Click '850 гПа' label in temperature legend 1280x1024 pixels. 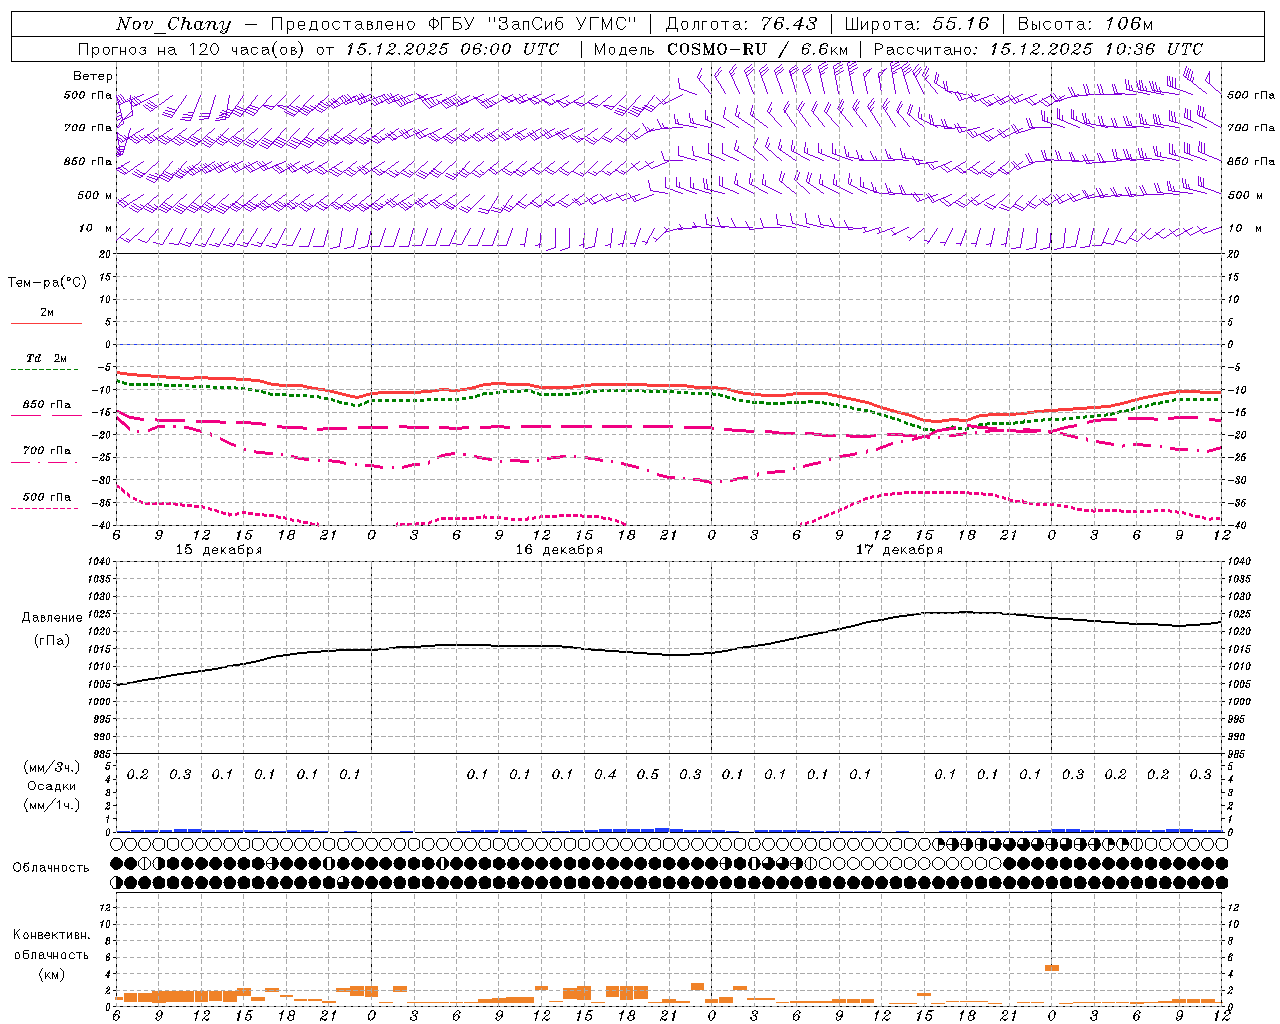click(x=47, y=405)
